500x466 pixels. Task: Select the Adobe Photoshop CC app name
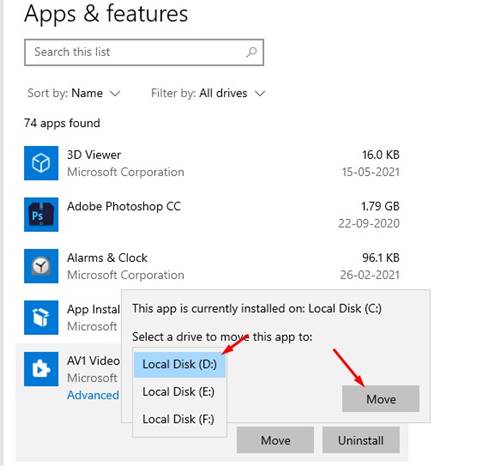tap(124, 206)
